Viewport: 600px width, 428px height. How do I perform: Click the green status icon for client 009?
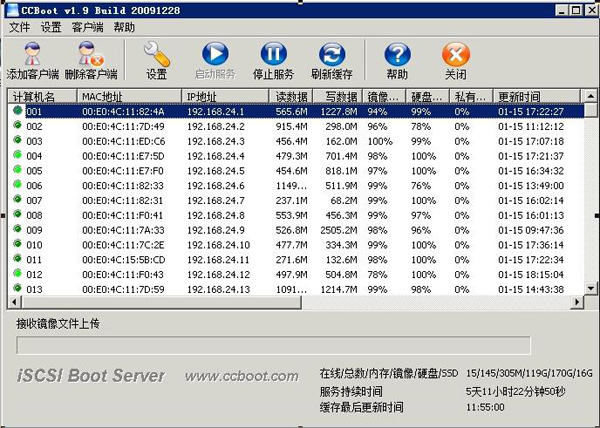(18, 229)
